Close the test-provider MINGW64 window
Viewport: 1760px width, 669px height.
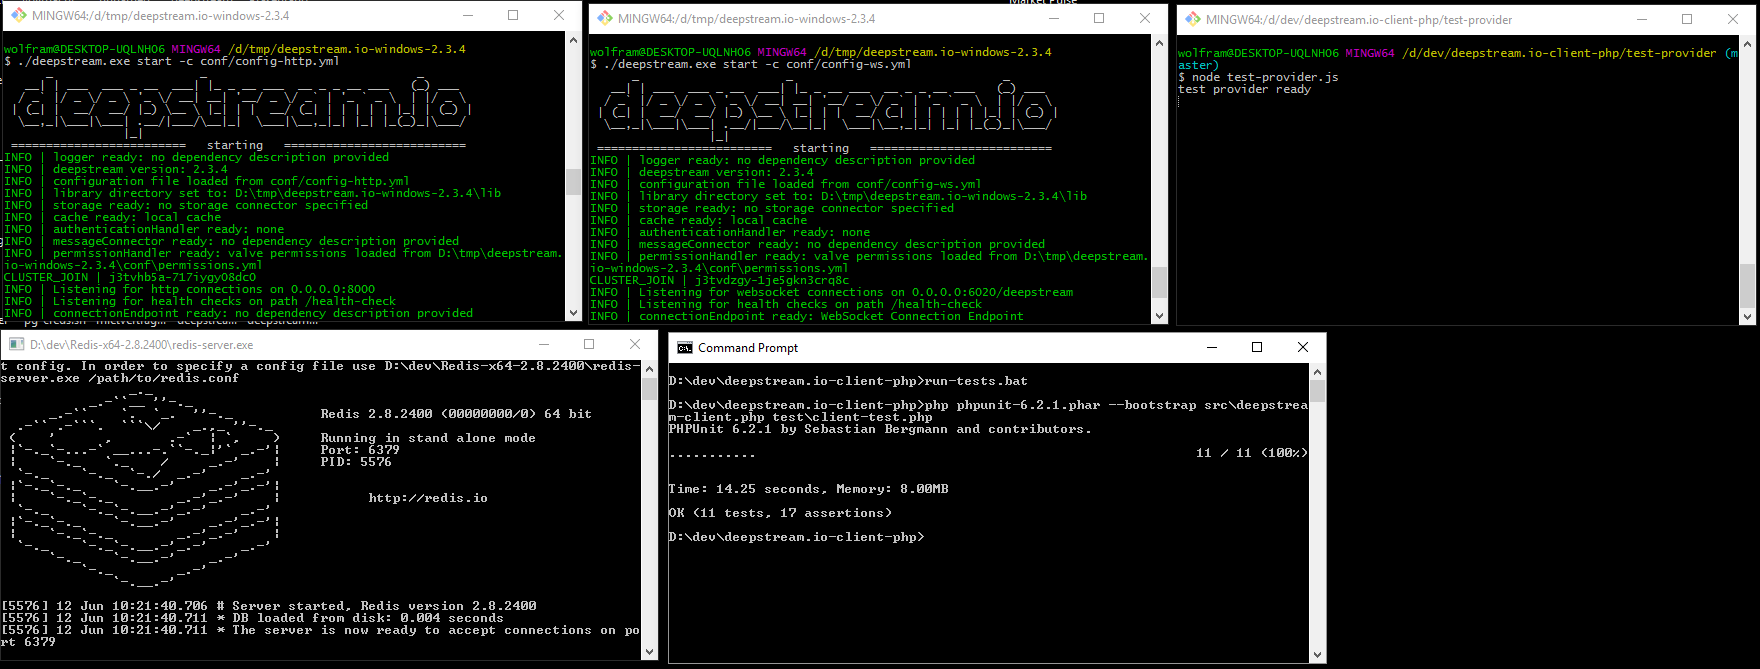pyautogui.click(x=1733, y=19)
